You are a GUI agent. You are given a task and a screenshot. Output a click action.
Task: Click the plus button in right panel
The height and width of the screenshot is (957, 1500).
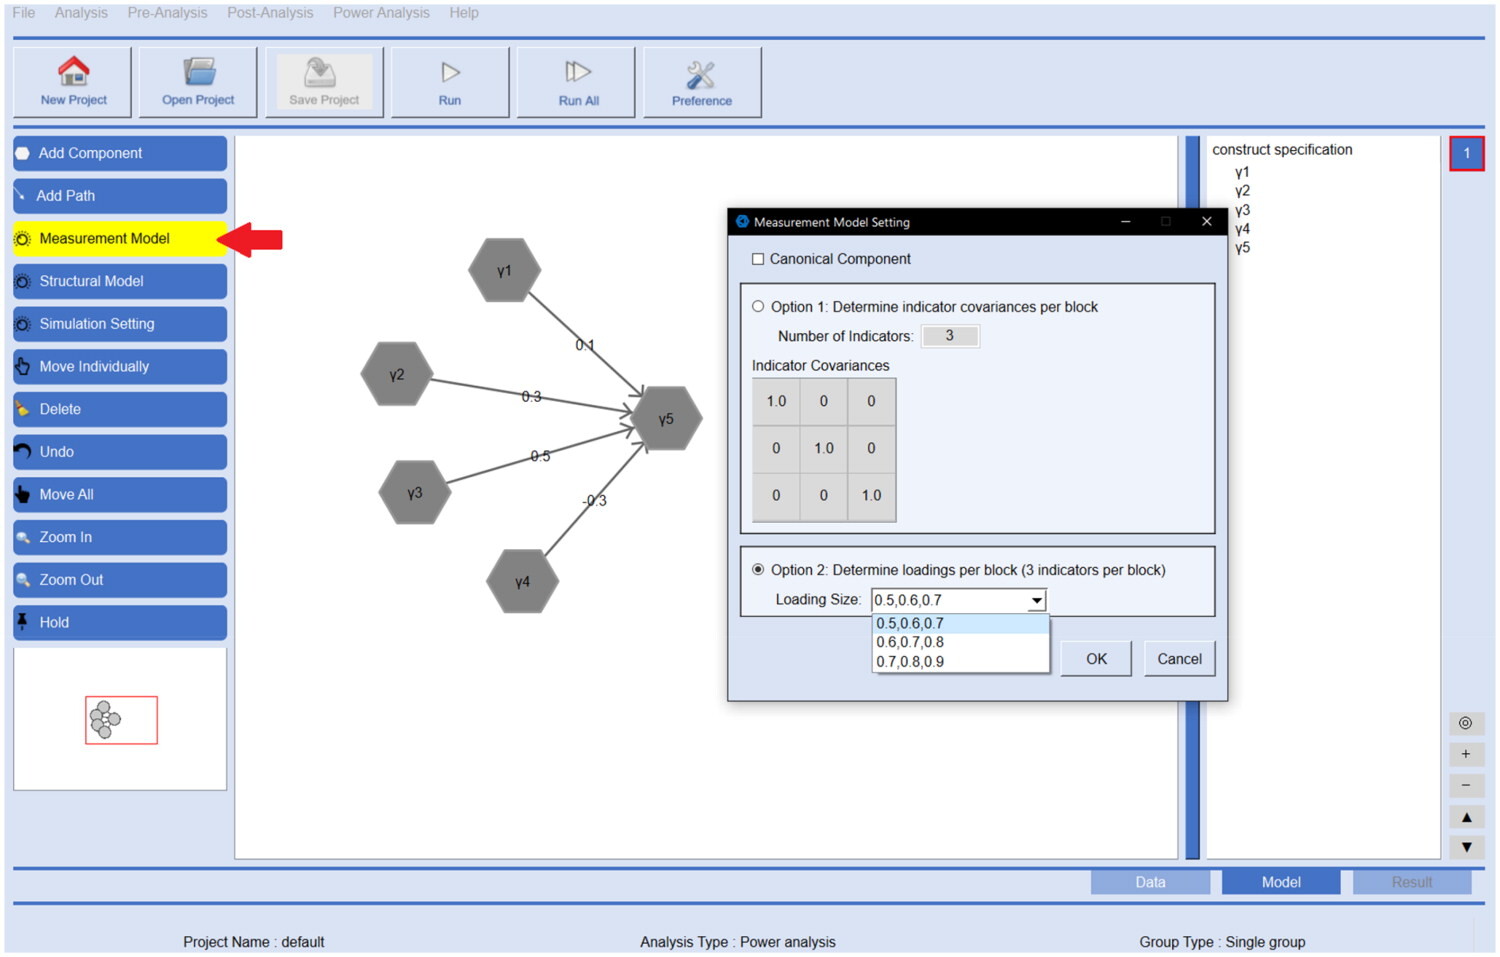pos(1465,754)
